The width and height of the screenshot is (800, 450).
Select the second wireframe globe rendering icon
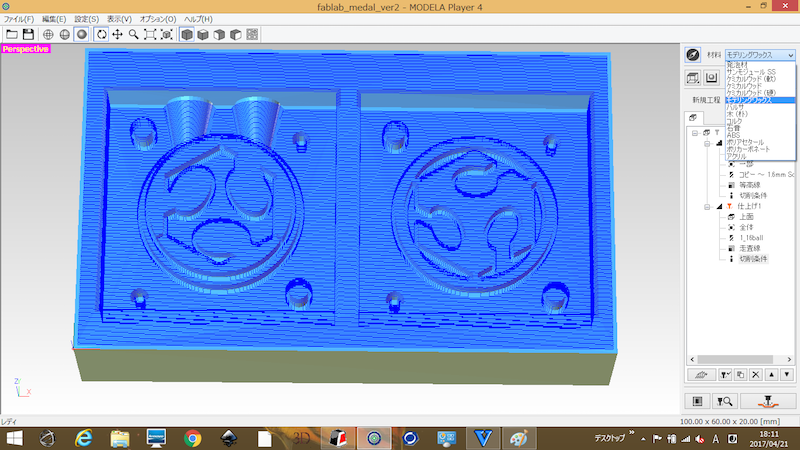65,34
